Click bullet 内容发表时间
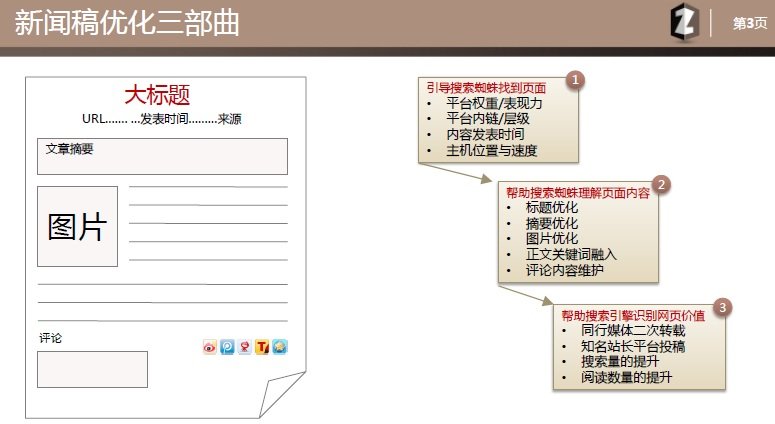This screenshot has width=775, height=424. pyautogui.click(x=485, y=134)
